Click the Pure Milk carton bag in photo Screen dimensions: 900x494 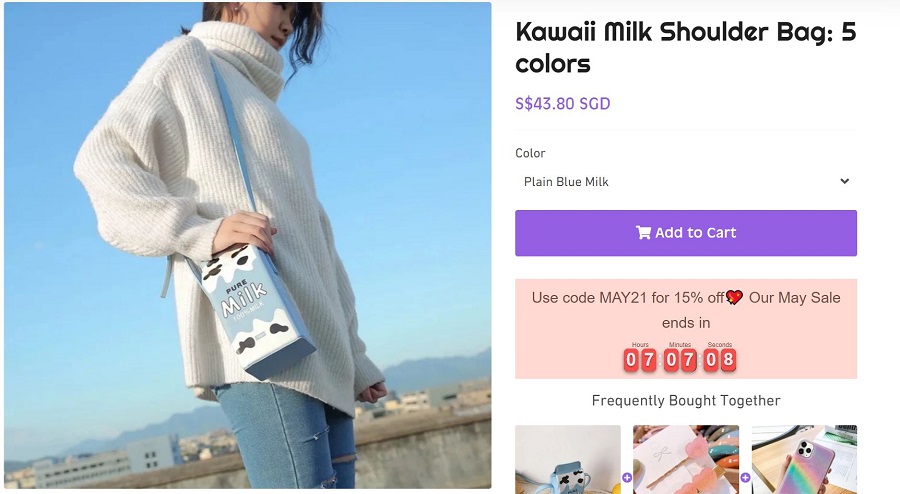pos(257,311)
